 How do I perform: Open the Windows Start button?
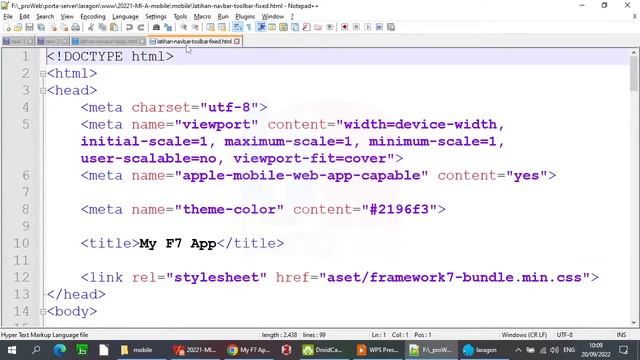tap(12, 350)
